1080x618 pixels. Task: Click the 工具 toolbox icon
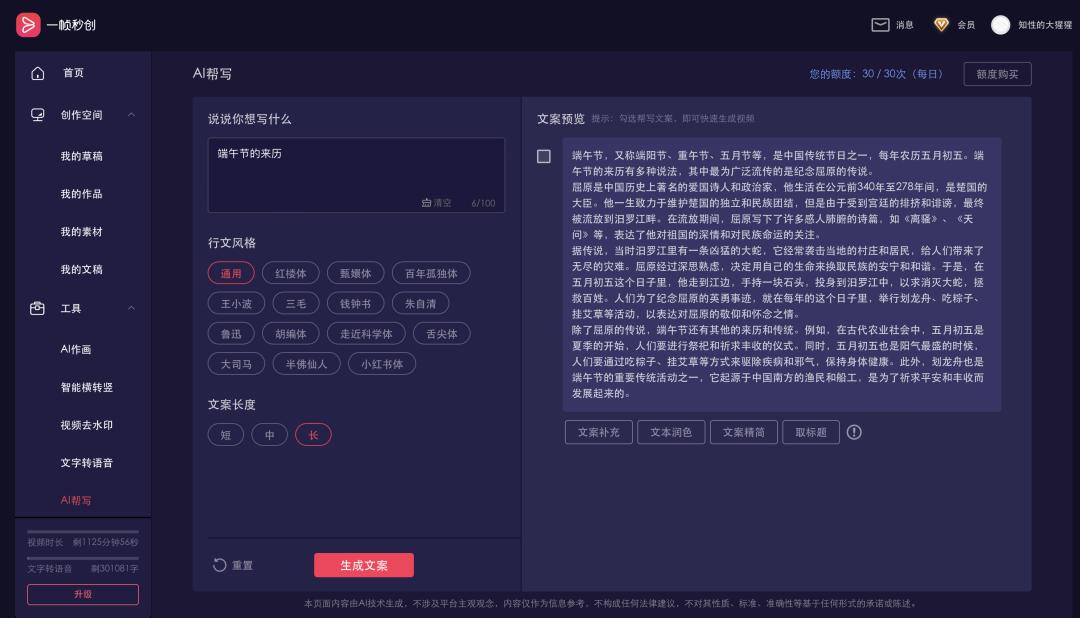coord(38,309)
